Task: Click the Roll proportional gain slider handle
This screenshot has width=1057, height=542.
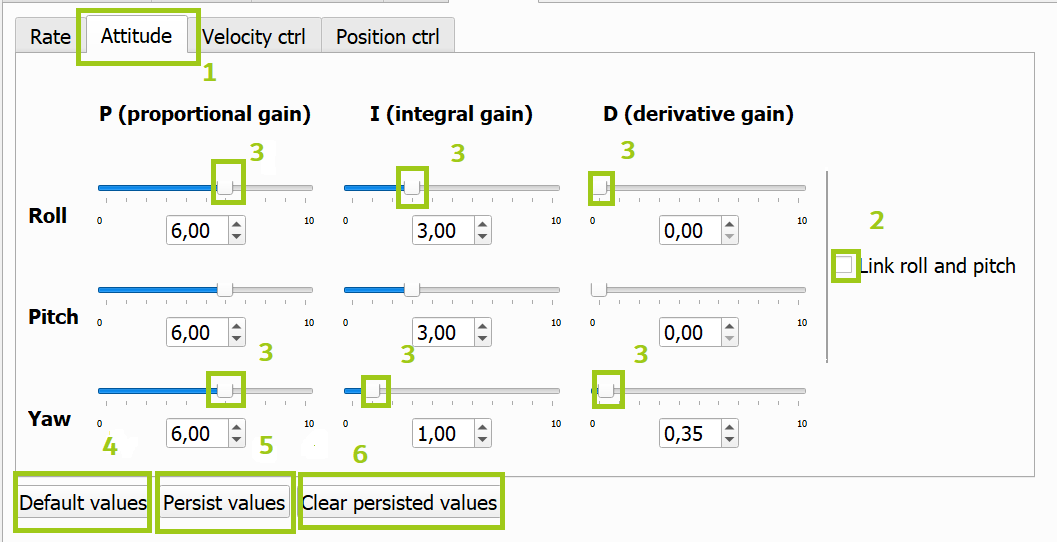Action: (x=226, y=187)
